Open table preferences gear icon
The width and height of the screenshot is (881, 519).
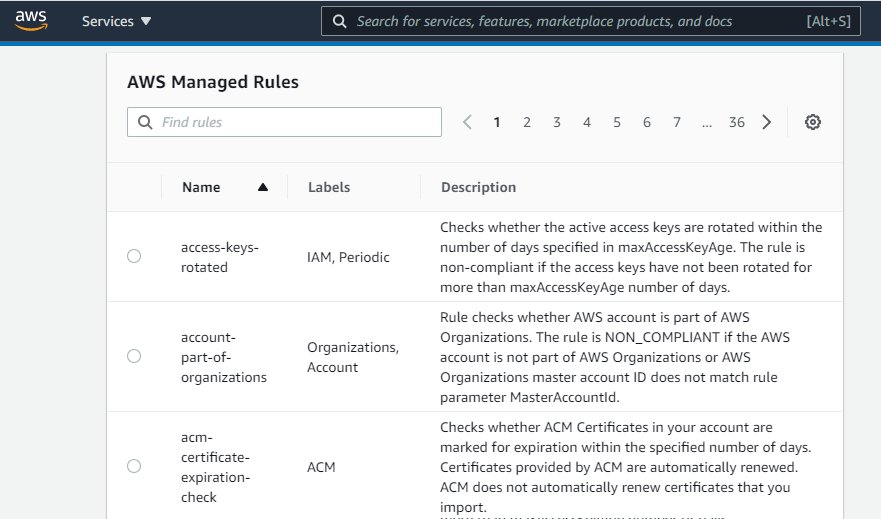[812, 122]
